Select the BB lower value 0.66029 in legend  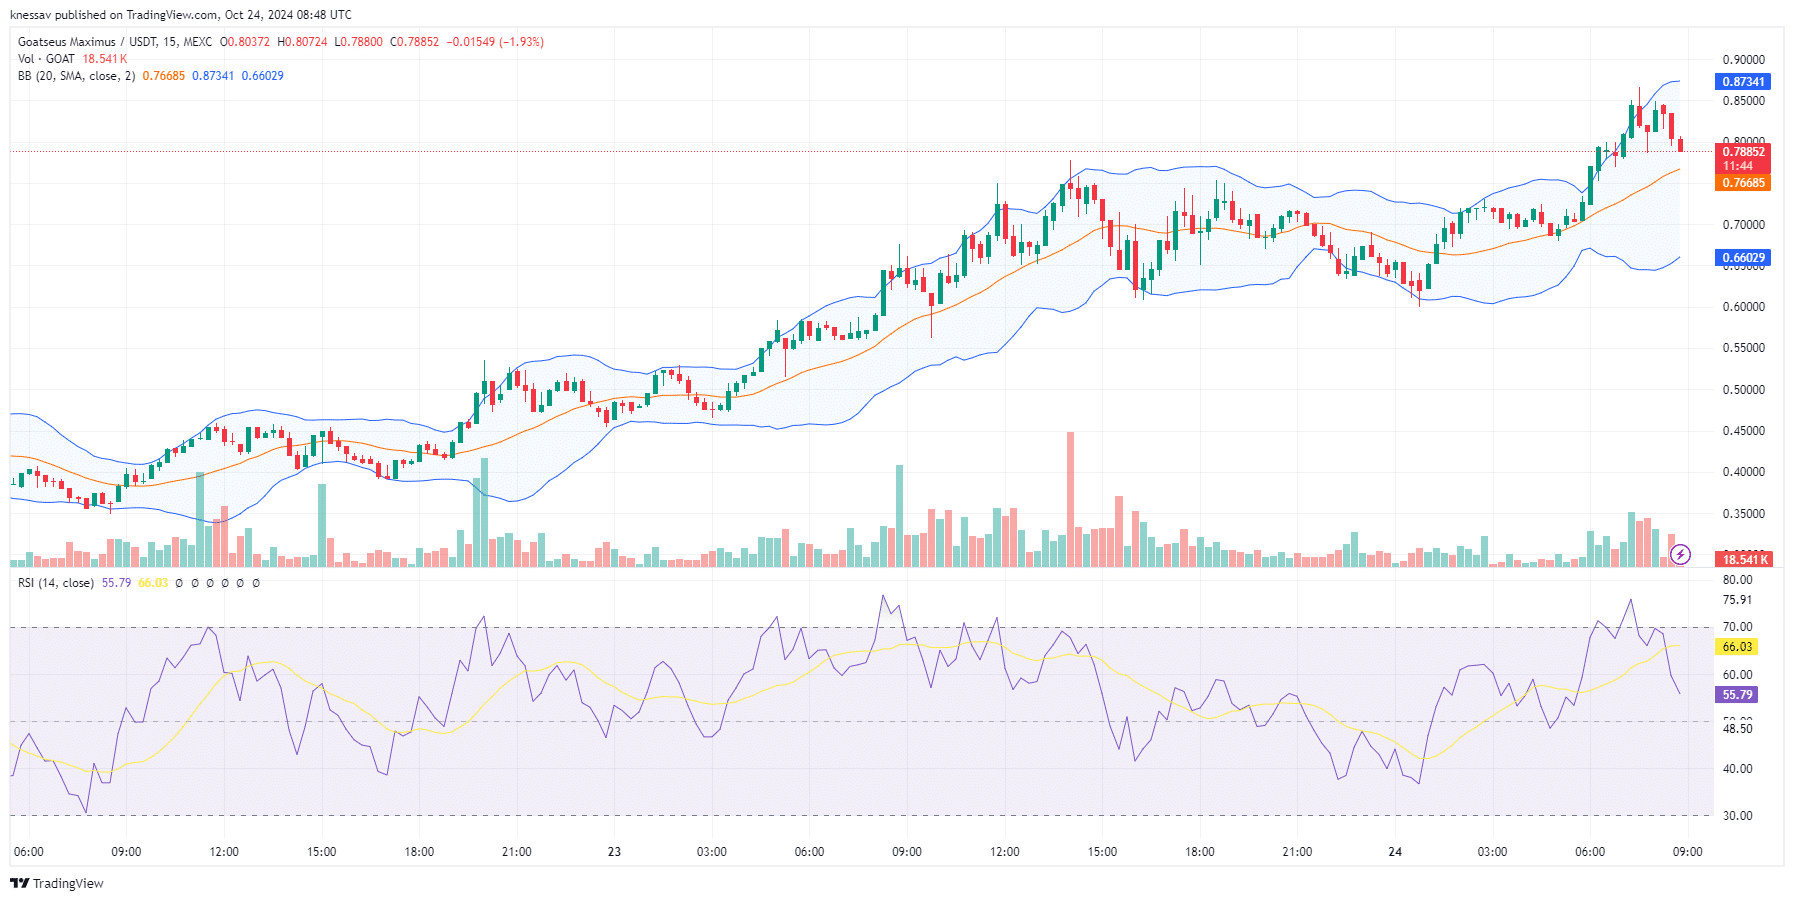[x=262, y=76]
